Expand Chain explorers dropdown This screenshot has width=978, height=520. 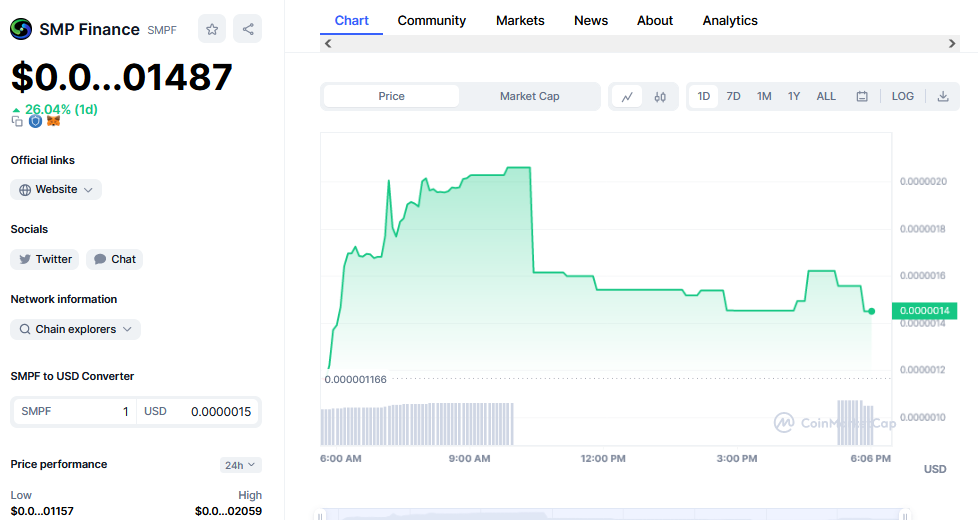(75, 329)
